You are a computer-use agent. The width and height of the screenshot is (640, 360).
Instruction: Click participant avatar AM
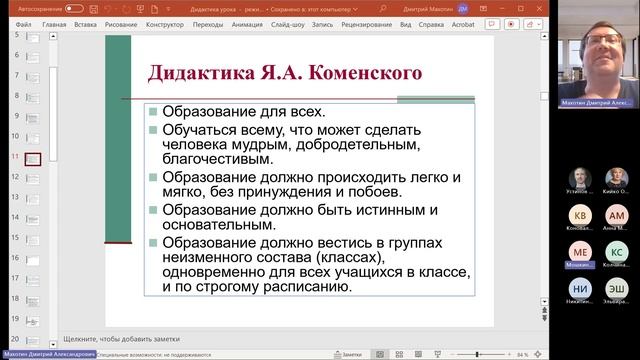(x=617, y=215)
